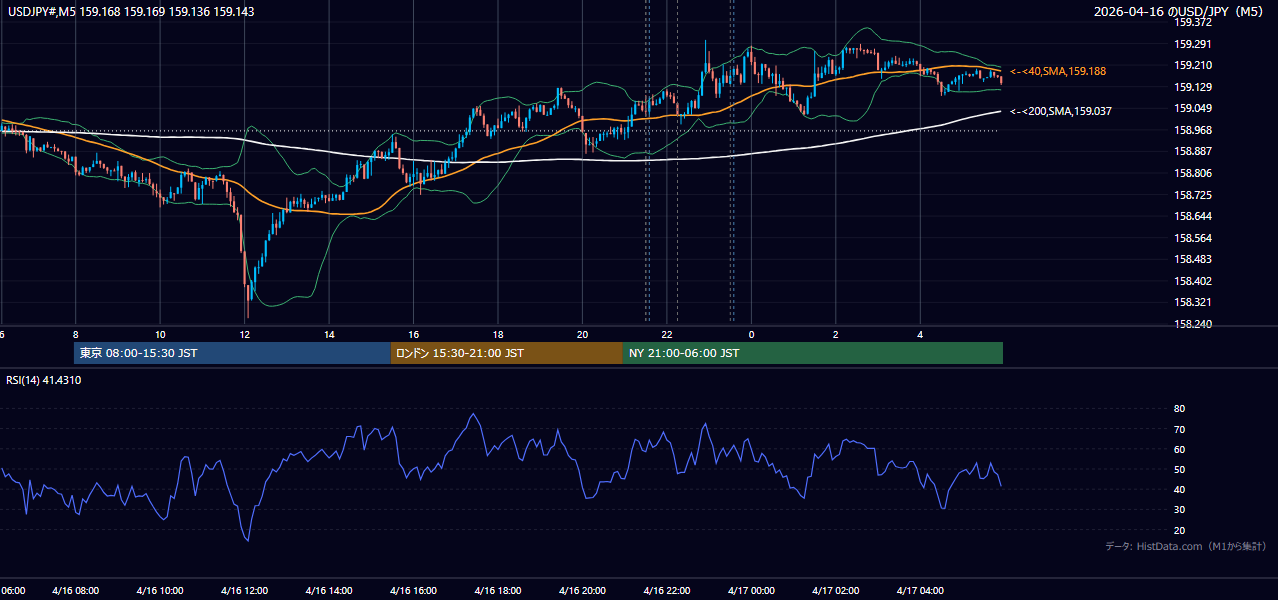The width and height of the screenshot is (1278, 600).
Task: Click the bottom time label 4/17 02:00
Action: coord(836,591)
